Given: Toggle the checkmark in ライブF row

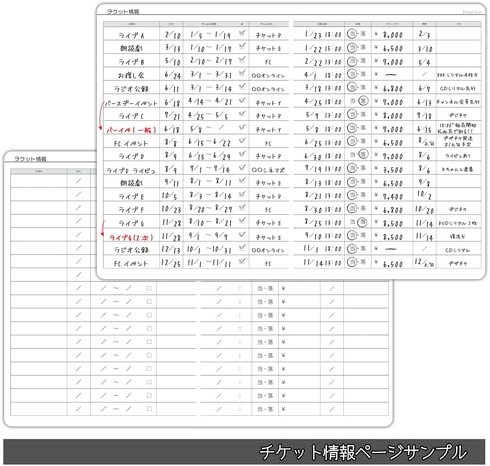Looking at the screenshot, I should [x=242, y=208].
